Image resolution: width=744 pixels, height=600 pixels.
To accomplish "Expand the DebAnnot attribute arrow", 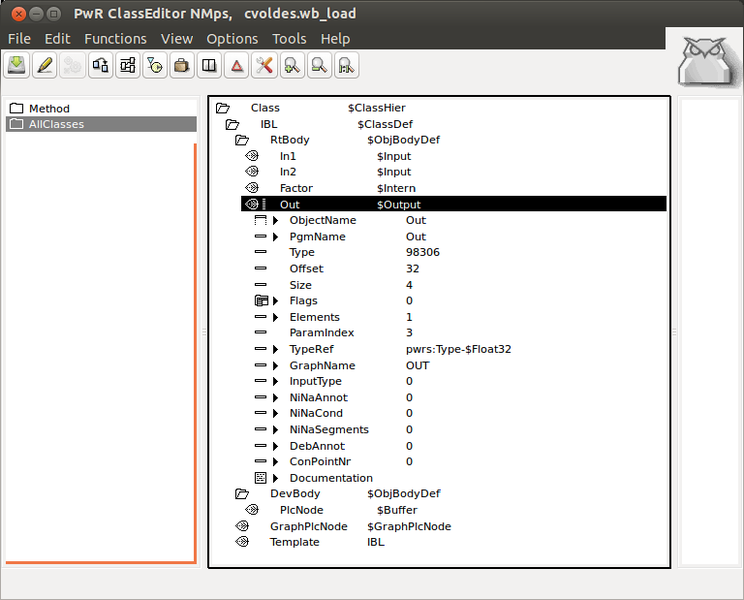I will point(276,446).
